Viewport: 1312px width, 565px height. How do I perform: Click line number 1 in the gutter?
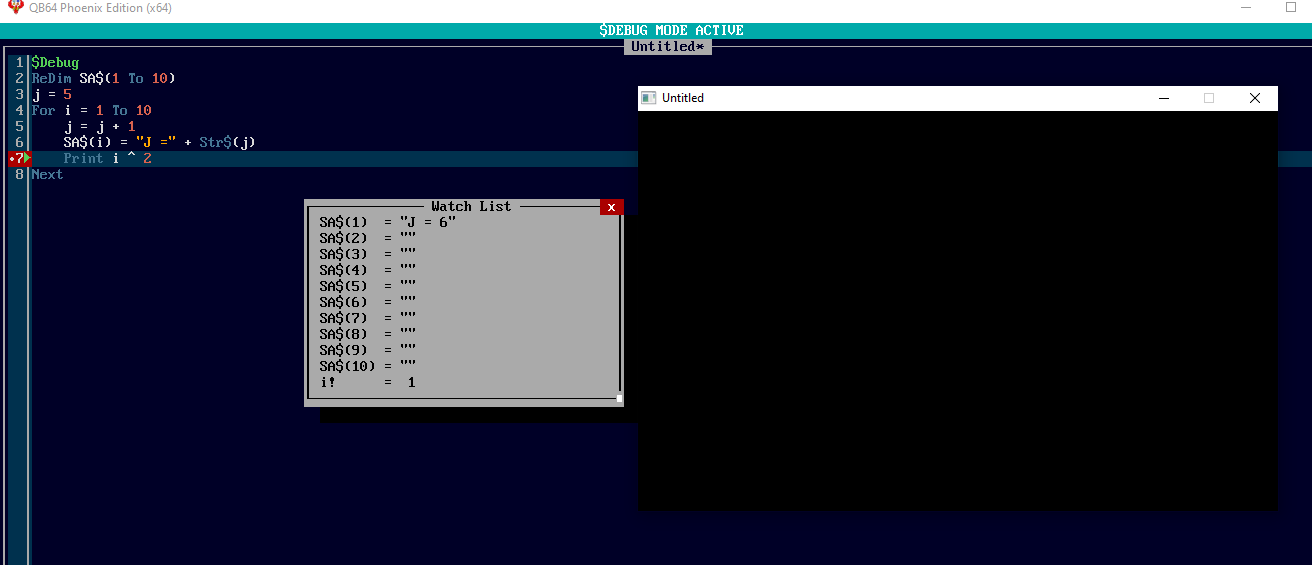tap(19, 63)
